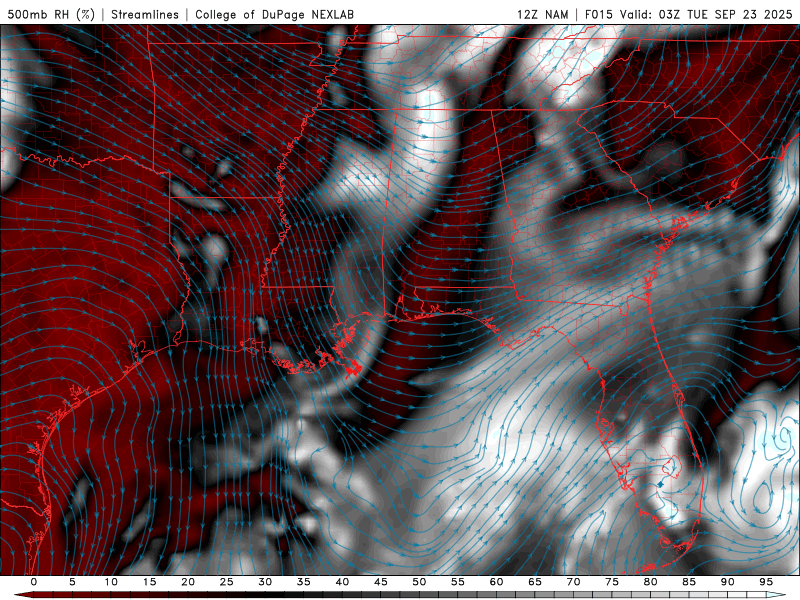The width and height of the screenshot is (800, 600).
Task: Click the "500mb RH (%)" title text
Action: point(52,14)
